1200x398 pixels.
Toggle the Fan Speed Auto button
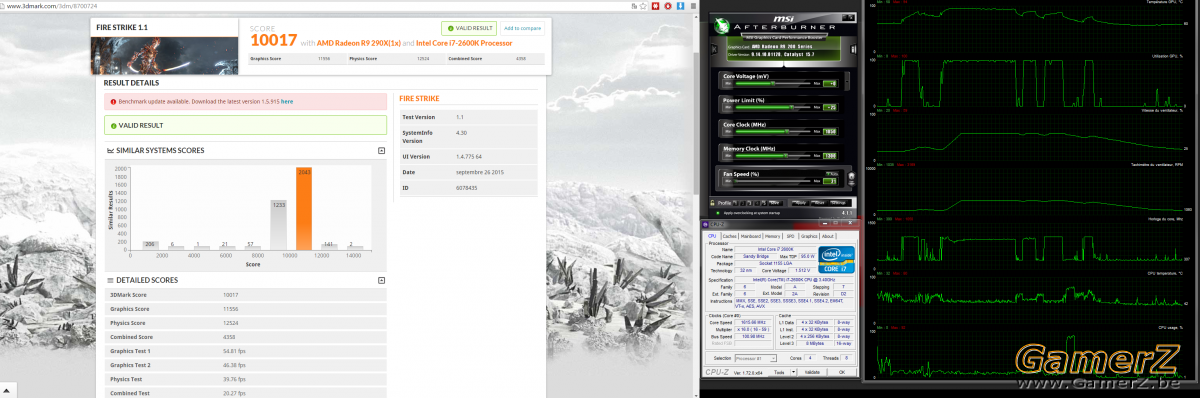[x=832, y=173]
